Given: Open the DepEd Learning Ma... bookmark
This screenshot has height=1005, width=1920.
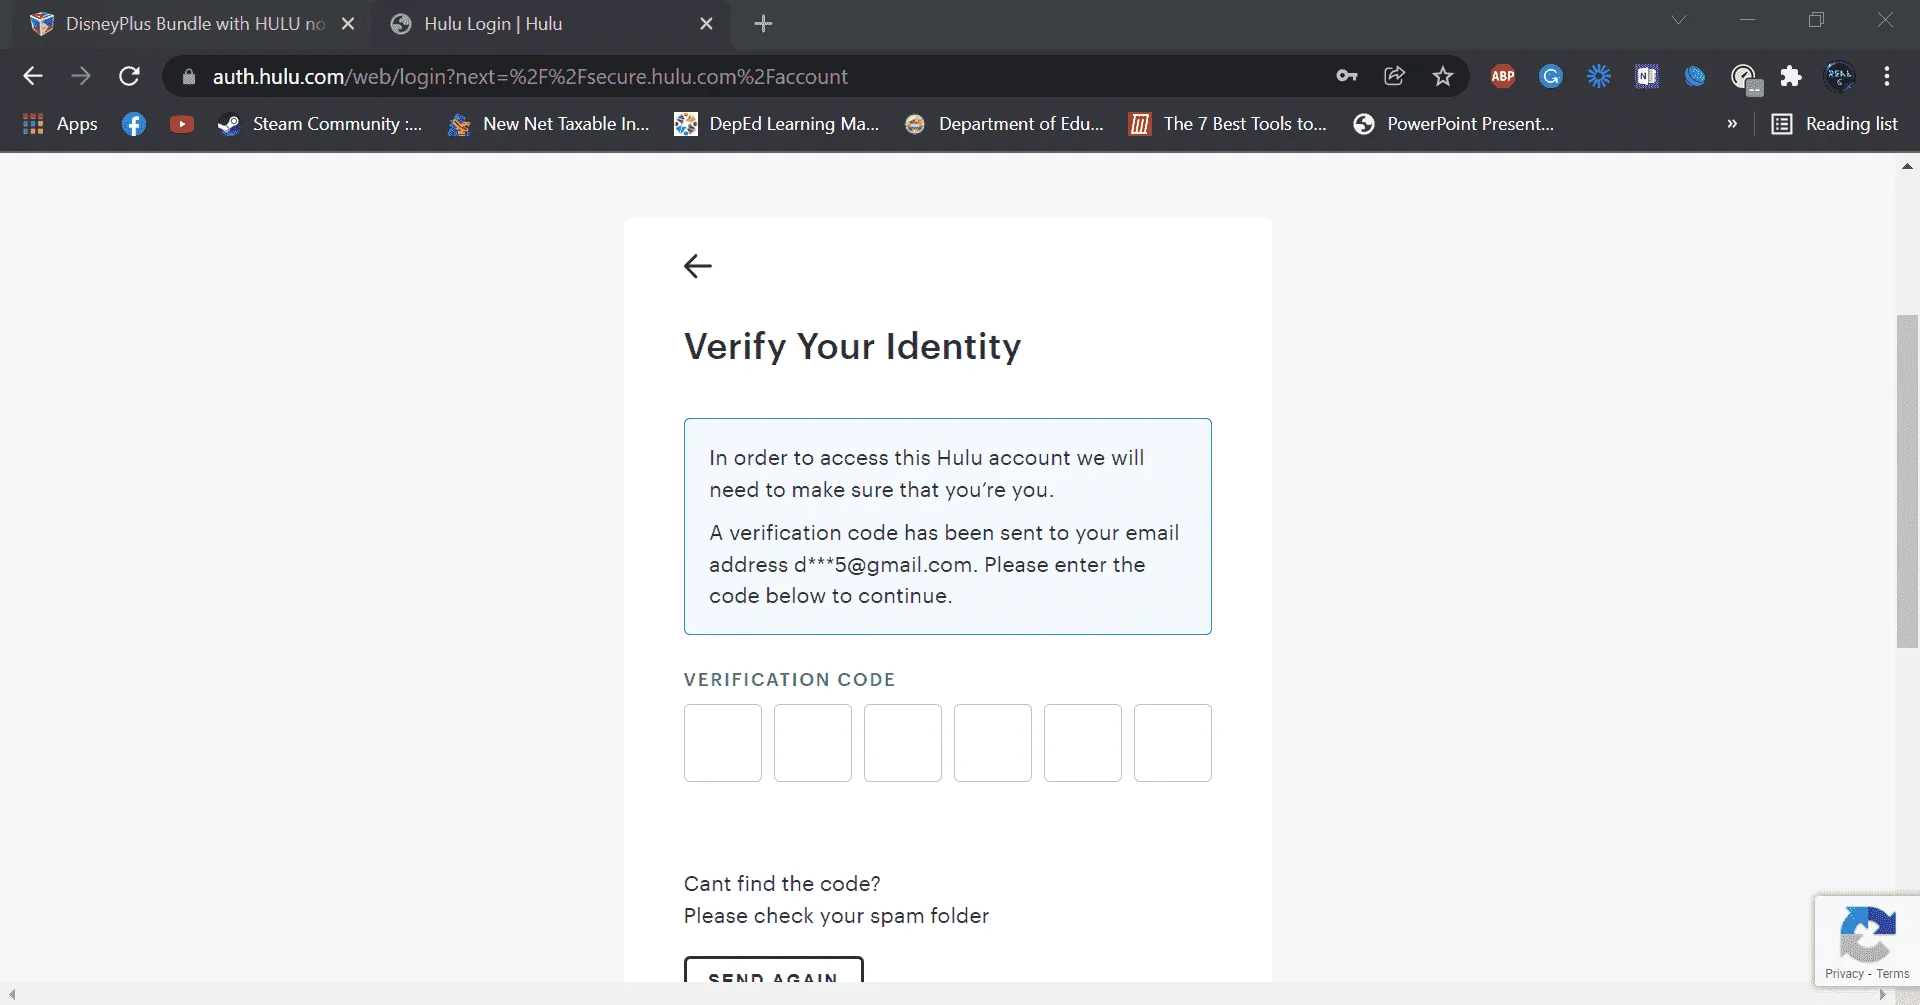Looking at the screenshot, I should click(x=777, y=124).
